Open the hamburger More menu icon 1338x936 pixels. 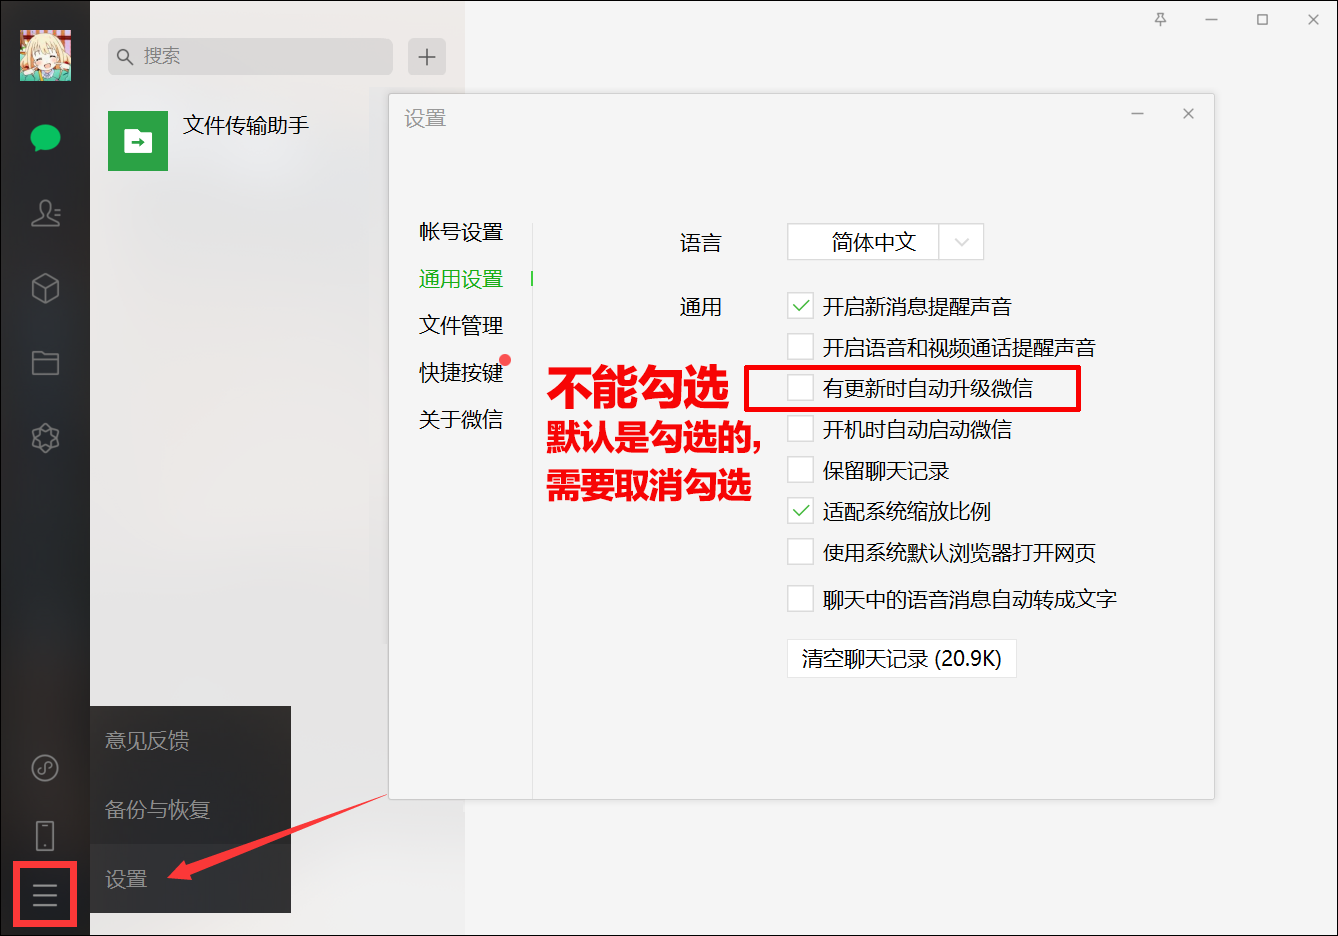[x=45, y=895]
